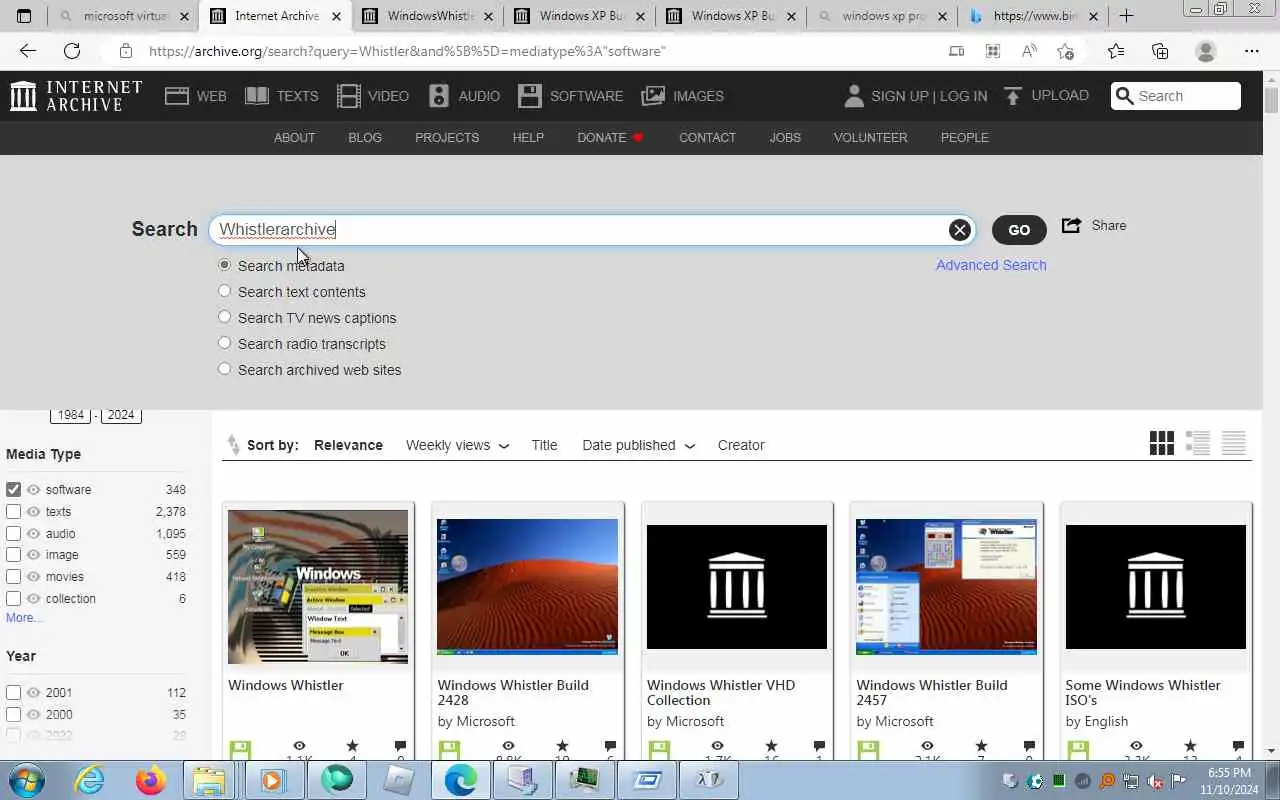Image resolution: width=1280 pixels, height=800 pixels.
Task: Select Search archived web sites option
Action: point(224,369)
